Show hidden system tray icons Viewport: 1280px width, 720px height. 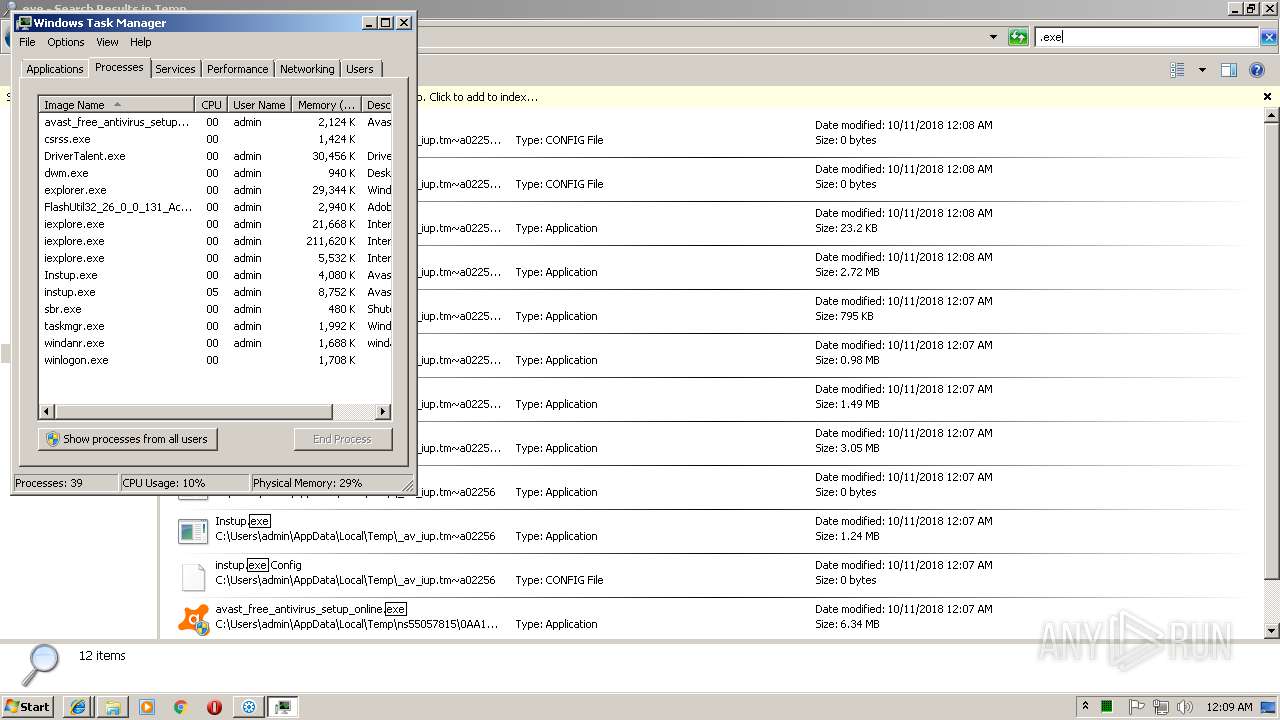1085,706
